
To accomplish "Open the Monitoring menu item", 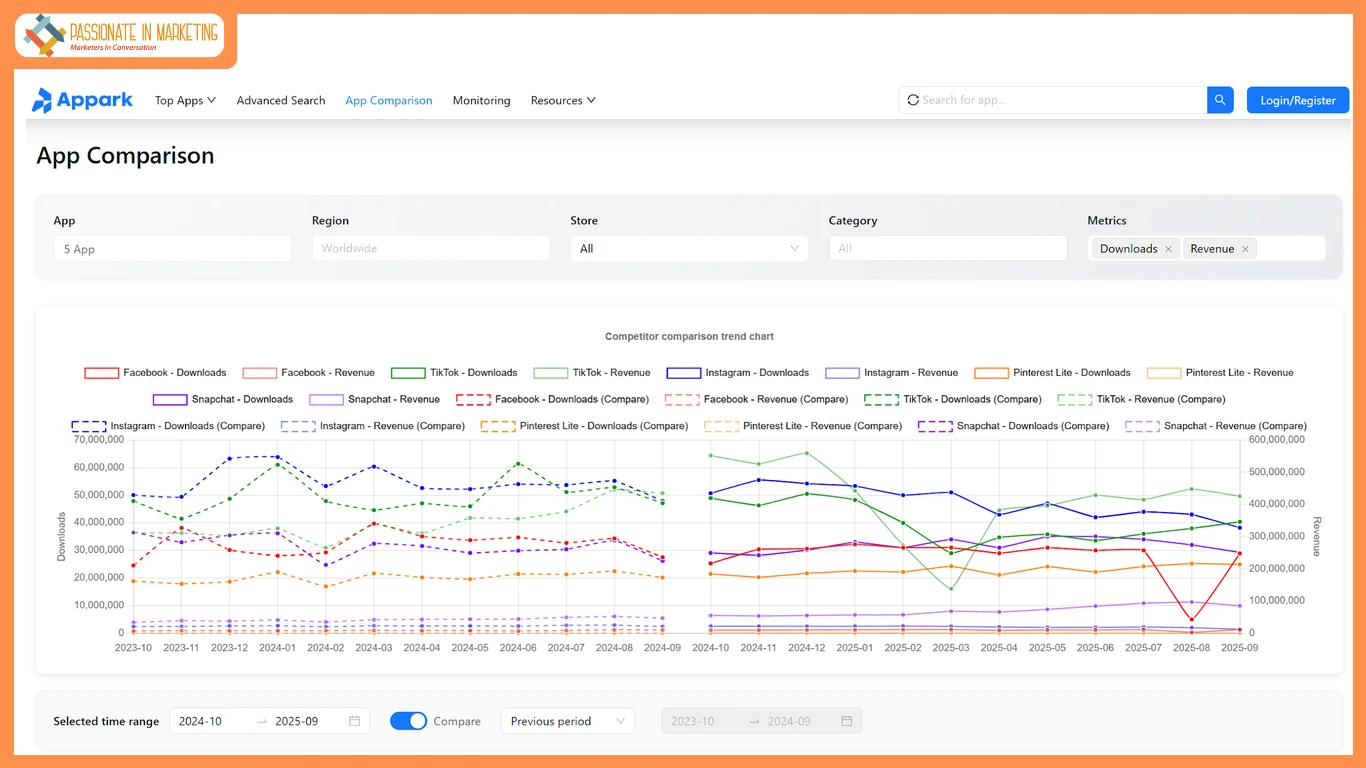I will [x=481, y=101].
